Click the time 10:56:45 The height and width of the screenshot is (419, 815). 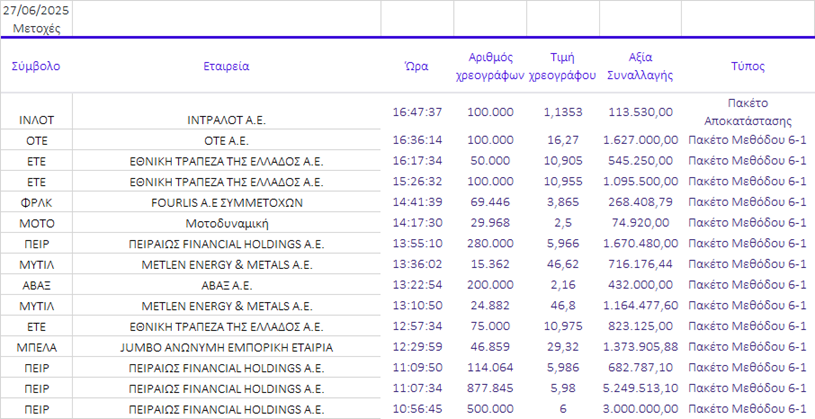[417, 409]
